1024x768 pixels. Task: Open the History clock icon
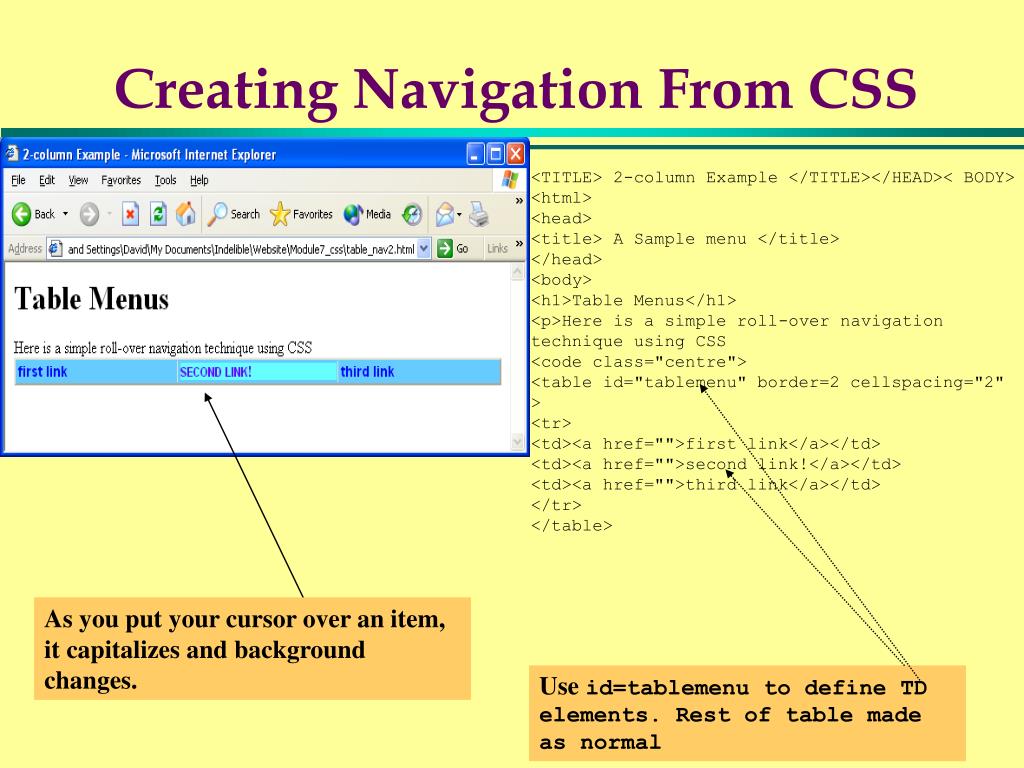[412, 214]
